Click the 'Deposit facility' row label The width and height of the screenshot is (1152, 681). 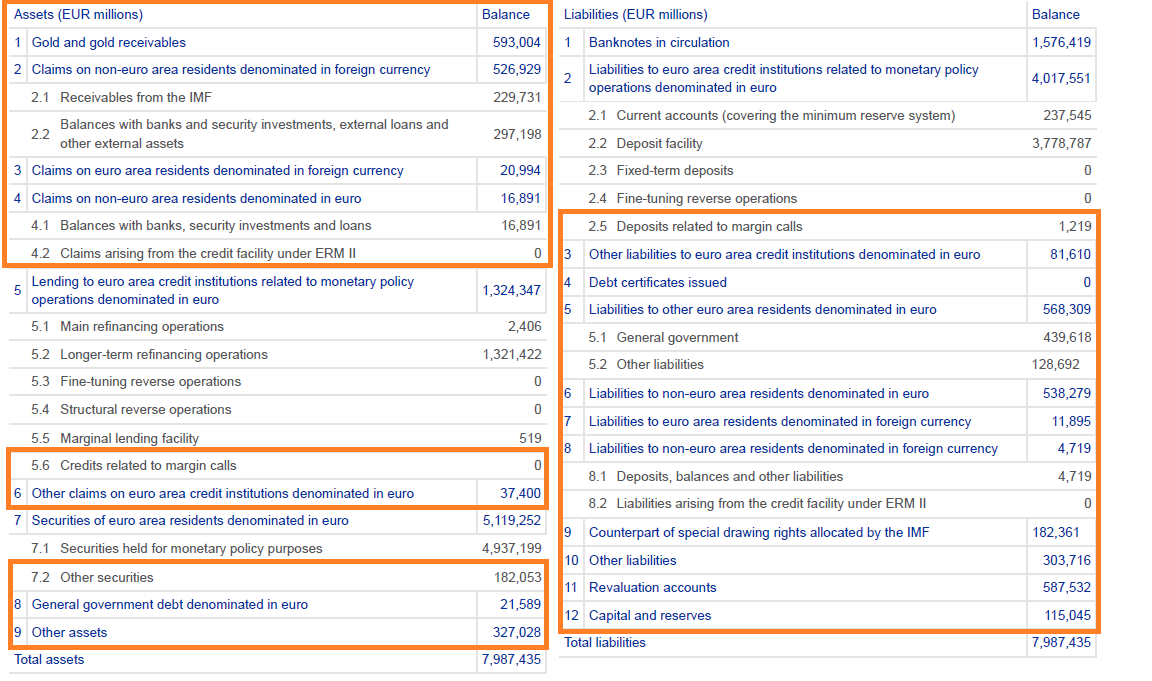pos(659,143)
